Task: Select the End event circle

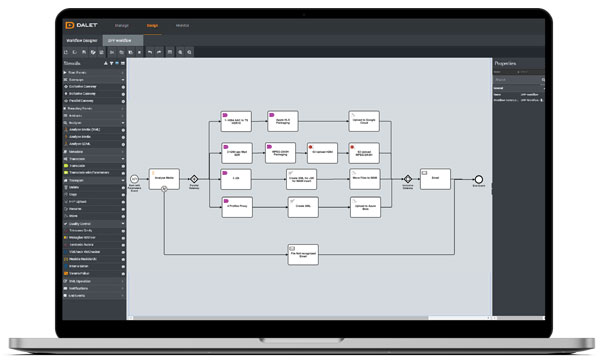Action: pyautogui.click(x=478, y=179)
